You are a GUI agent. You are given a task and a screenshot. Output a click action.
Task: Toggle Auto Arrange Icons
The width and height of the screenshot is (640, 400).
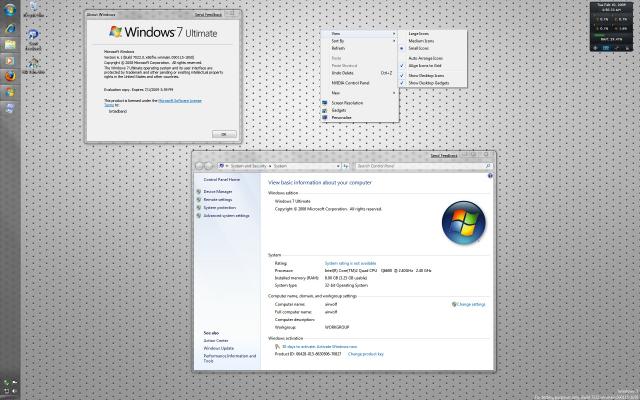pos(425,58)
